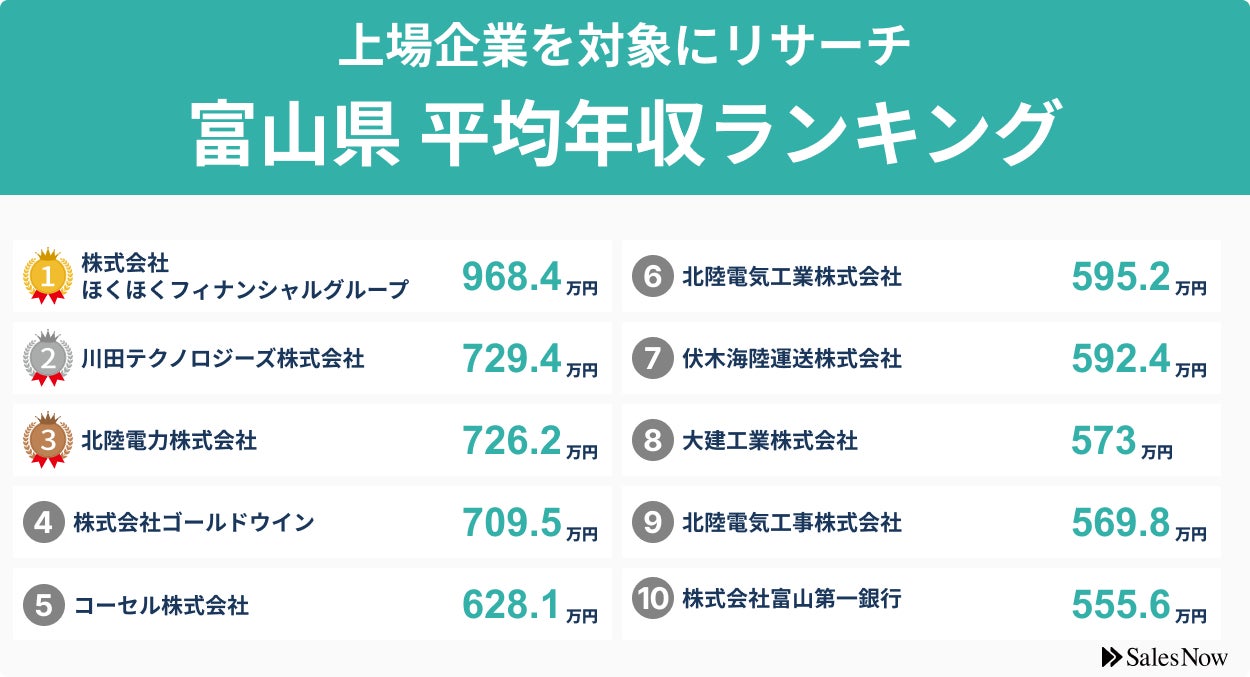The image size is (1250, 677).
Task: Select ほくほくフィナンシャルグループ company name
Action: coord(245,290)
